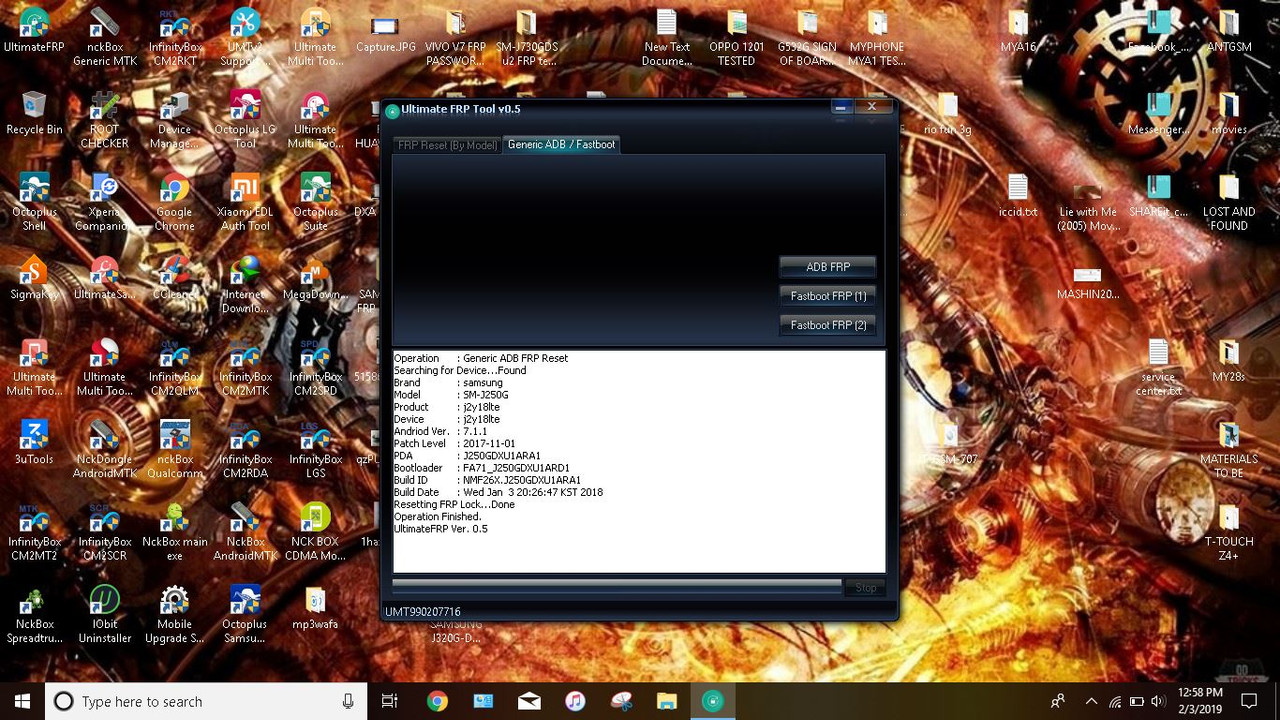Viewport: 1280px width, 720px height.
Task: Show hidden system tray icons
Action: 1091,701
